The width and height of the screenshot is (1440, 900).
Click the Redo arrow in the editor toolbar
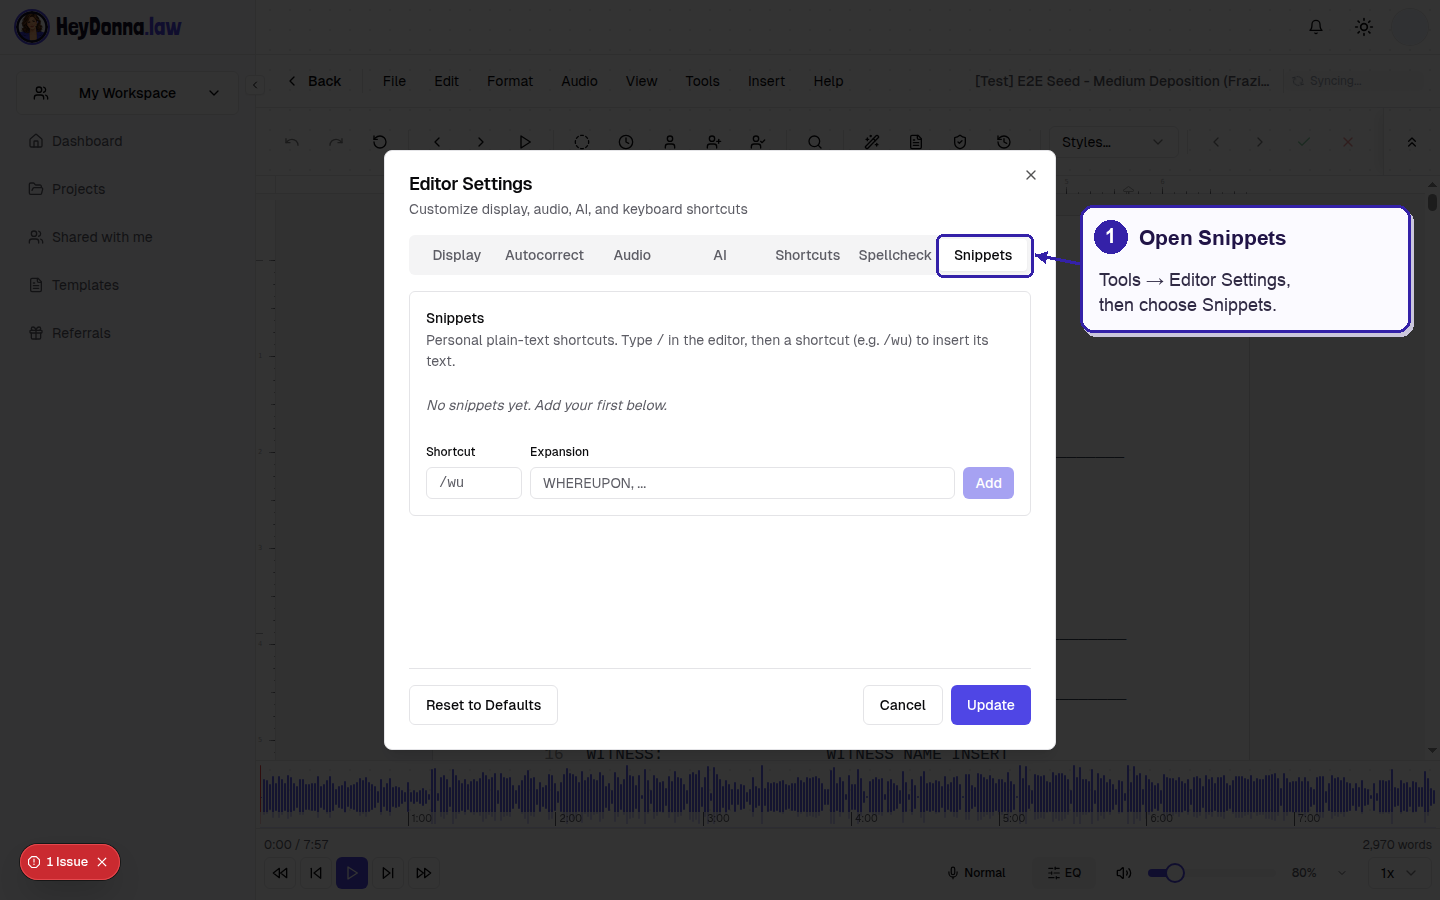pos(336,142)
